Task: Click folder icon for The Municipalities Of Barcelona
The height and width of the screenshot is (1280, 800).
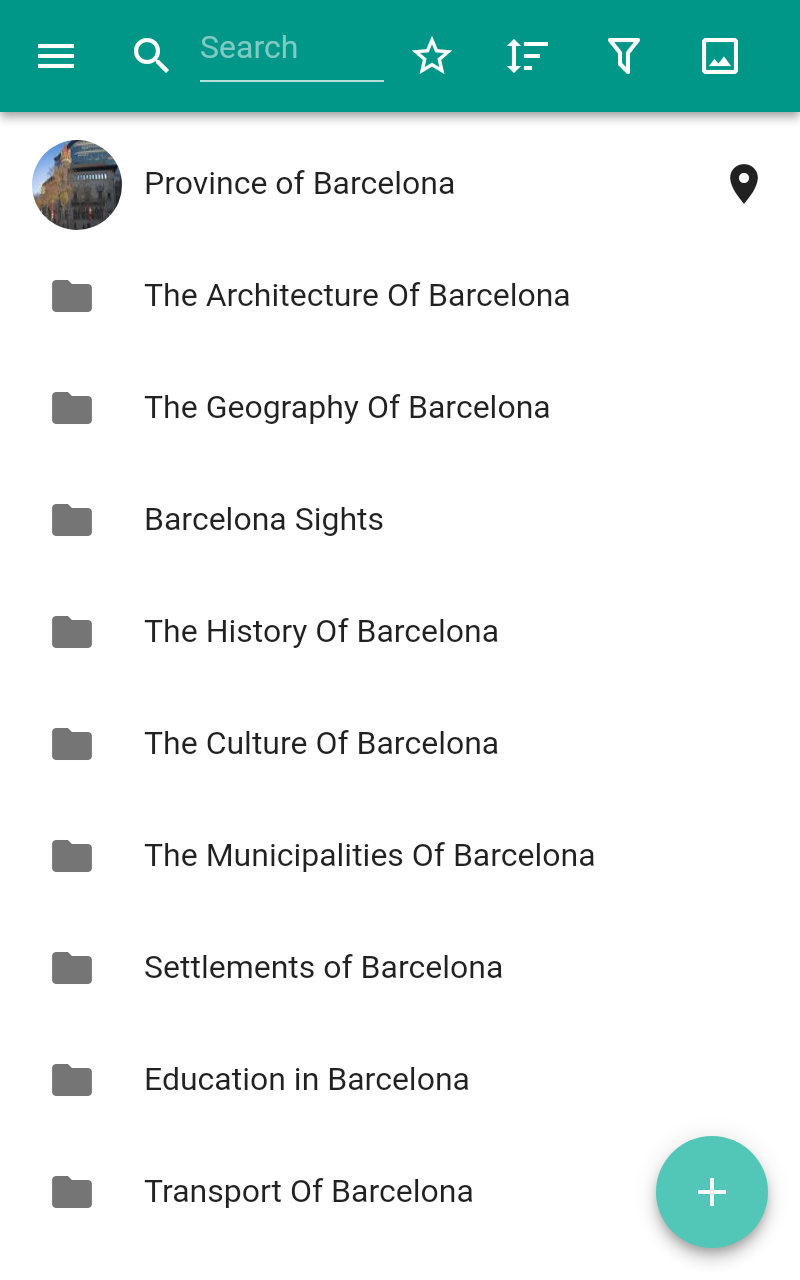Action: tap(72, 856)
